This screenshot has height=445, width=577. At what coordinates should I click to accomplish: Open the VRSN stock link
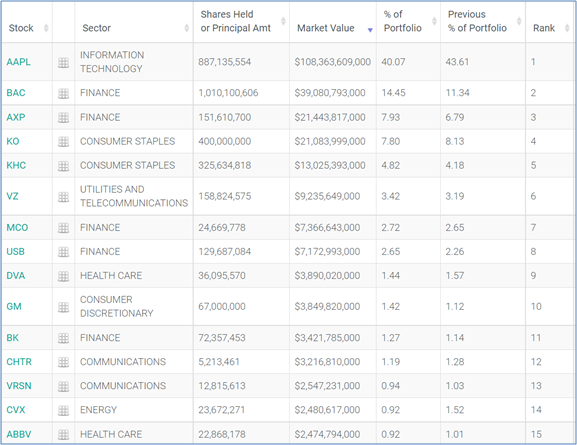[19, 386]
